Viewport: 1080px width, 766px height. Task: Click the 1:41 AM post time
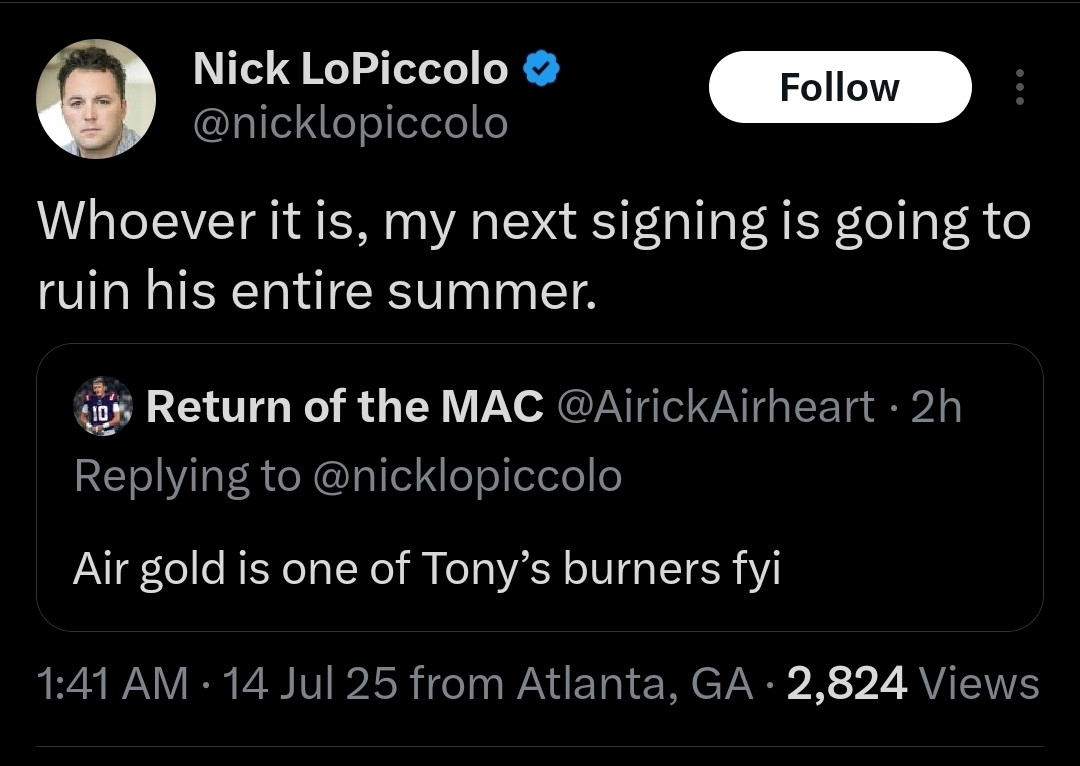click(x=112, y=685)
